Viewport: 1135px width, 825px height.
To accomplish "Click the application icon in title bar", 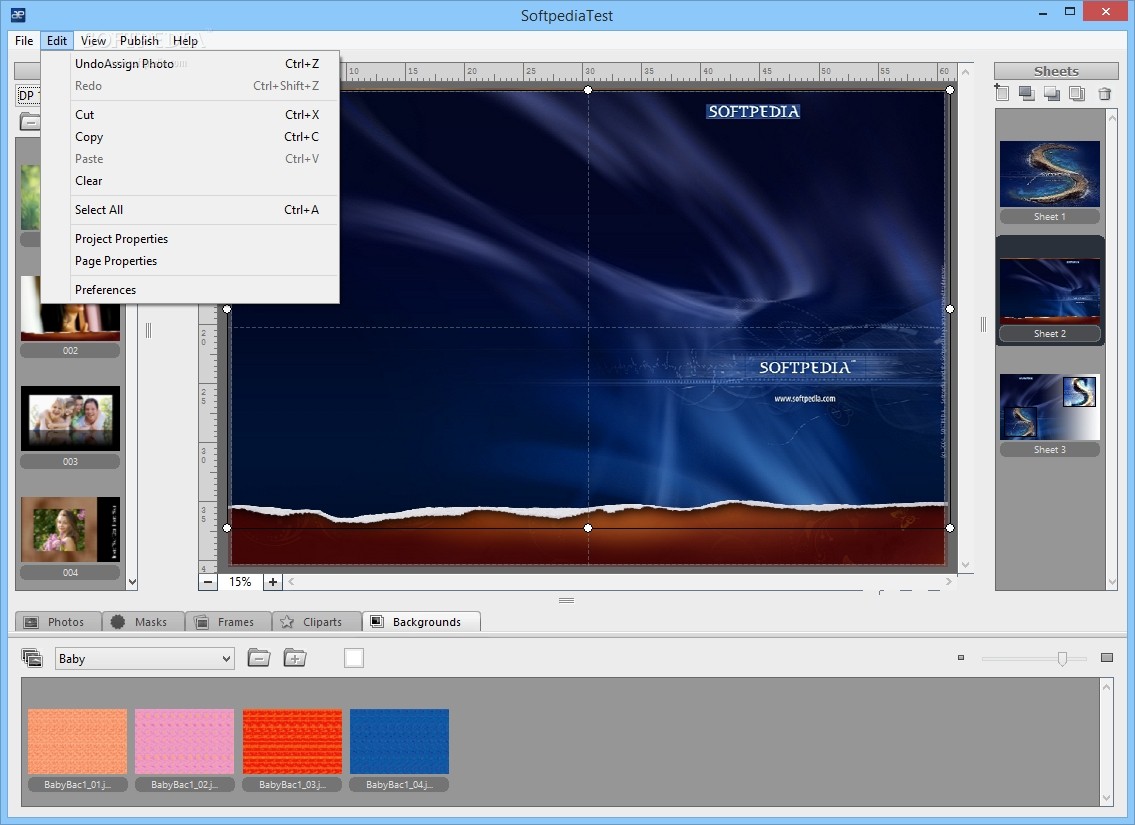I will 18,14.
